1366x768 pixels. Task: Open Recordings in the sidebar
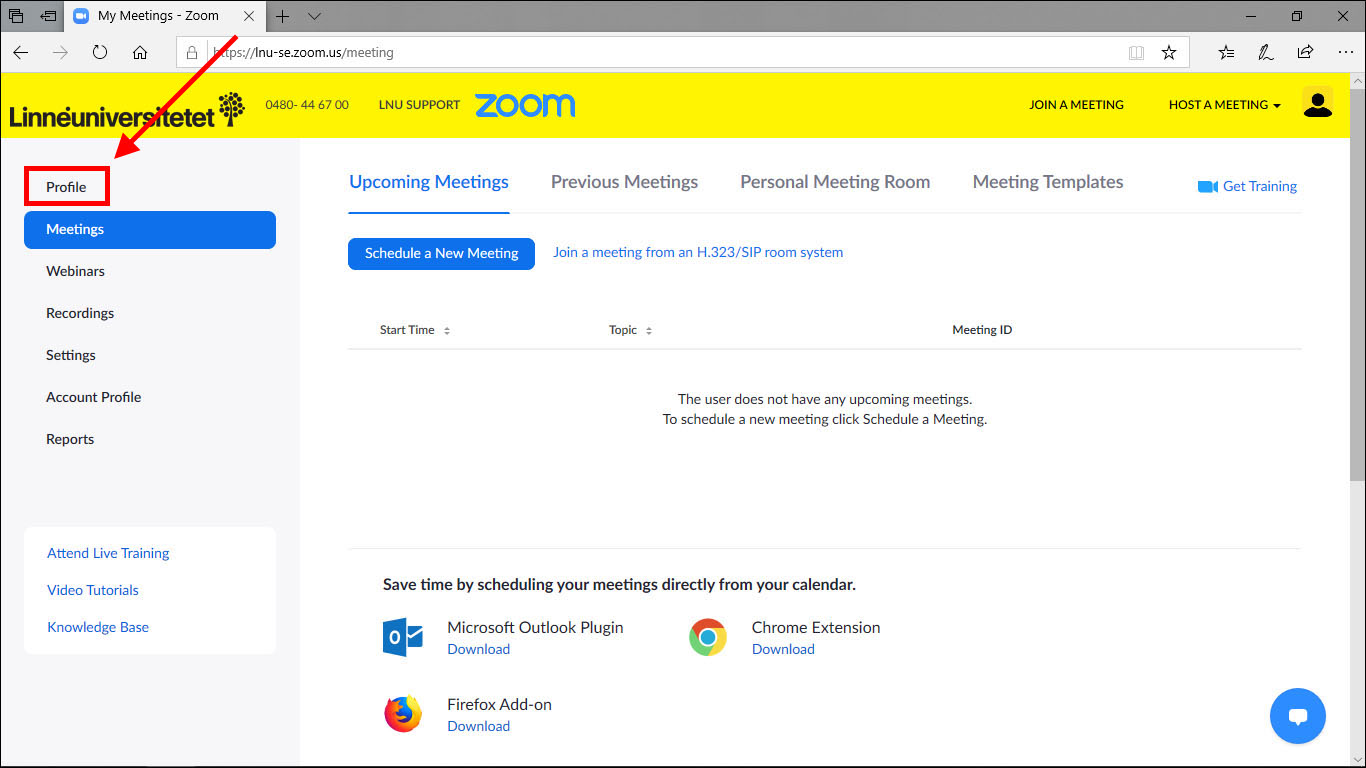pos(80,313)
